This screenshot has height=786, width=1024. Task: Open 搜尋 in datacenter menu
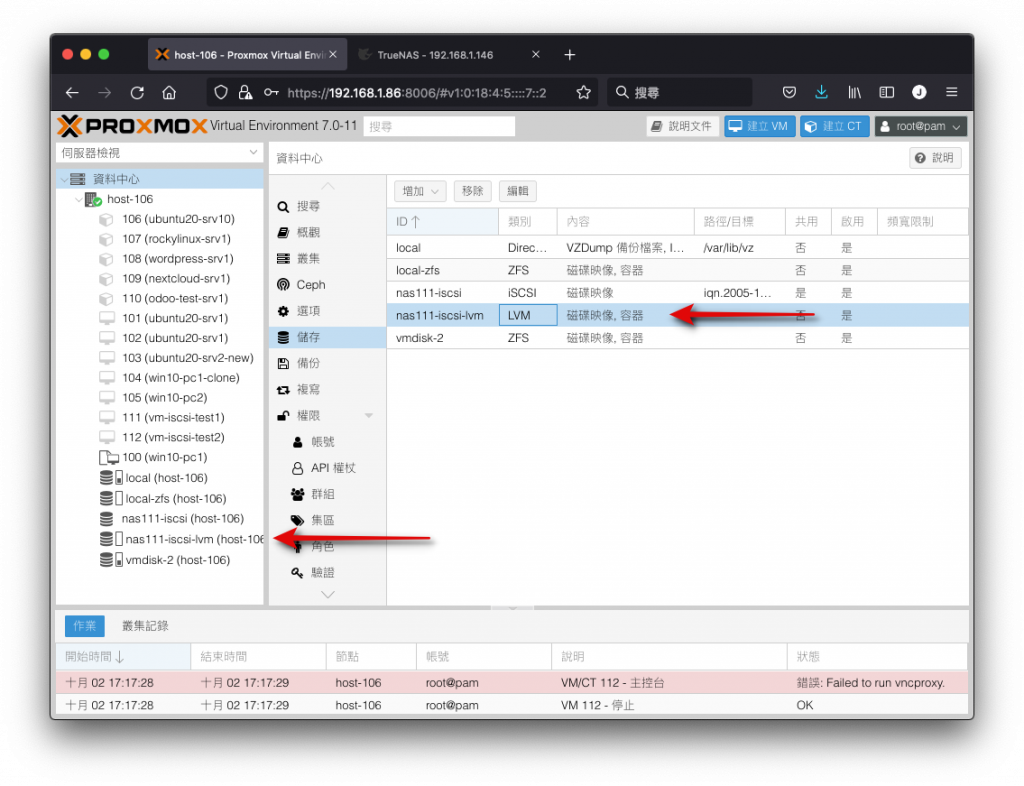click(x=327, y=206)
